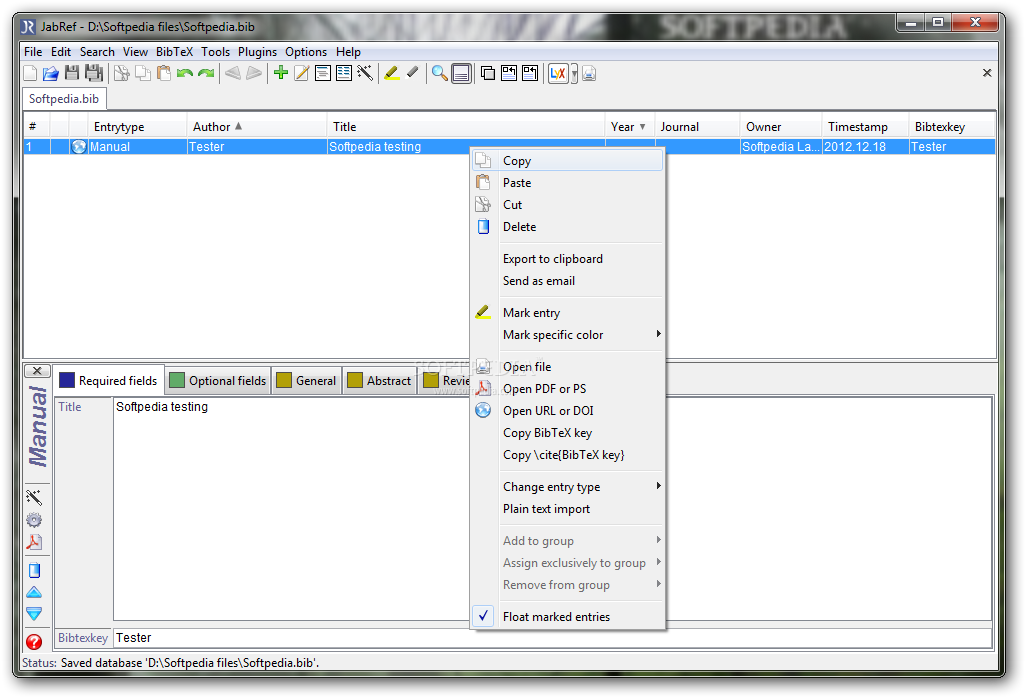The height and width of the screenshot is (698, 1026).
Task: Click the Copy toolbar icon
Action: point(143,73)
